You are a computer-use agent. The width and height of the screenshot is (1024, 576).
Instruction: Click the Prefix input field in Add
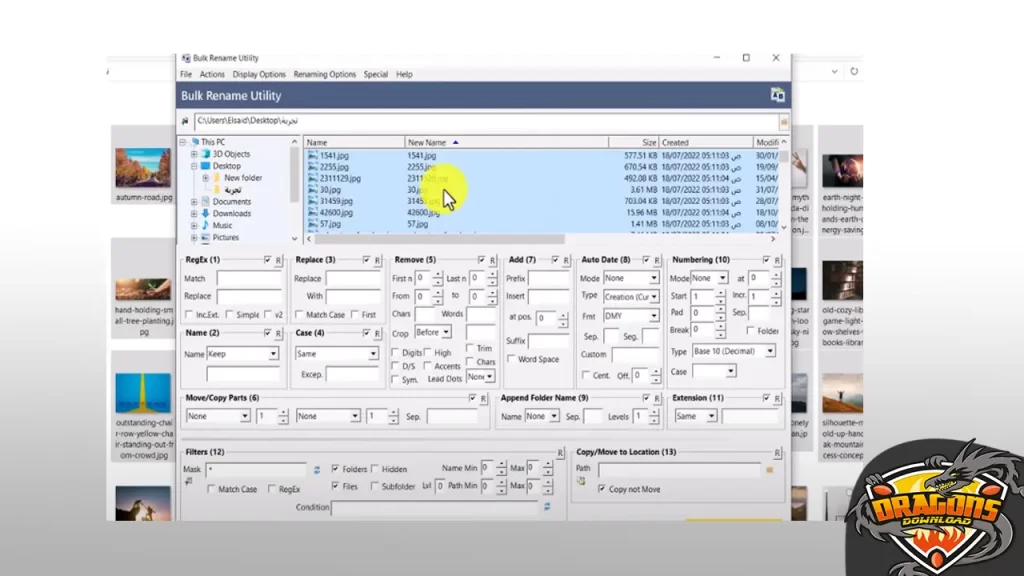coord(548,279)
